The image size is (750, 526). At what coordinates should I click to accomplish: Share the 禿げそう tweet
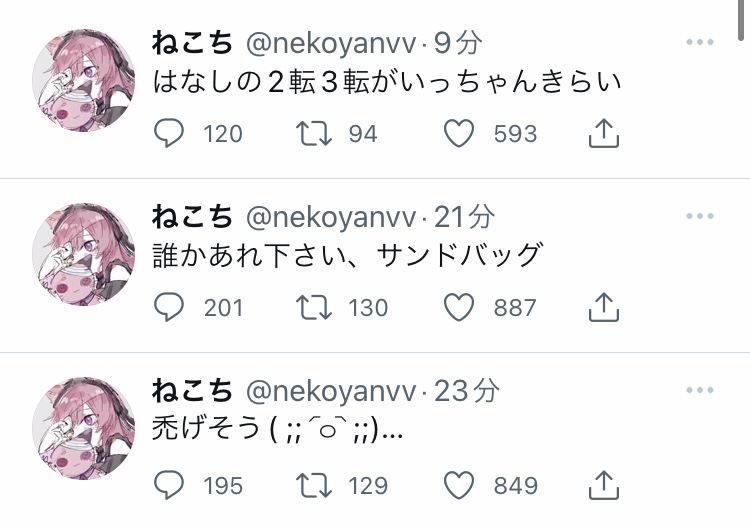[x=603, y=486]
